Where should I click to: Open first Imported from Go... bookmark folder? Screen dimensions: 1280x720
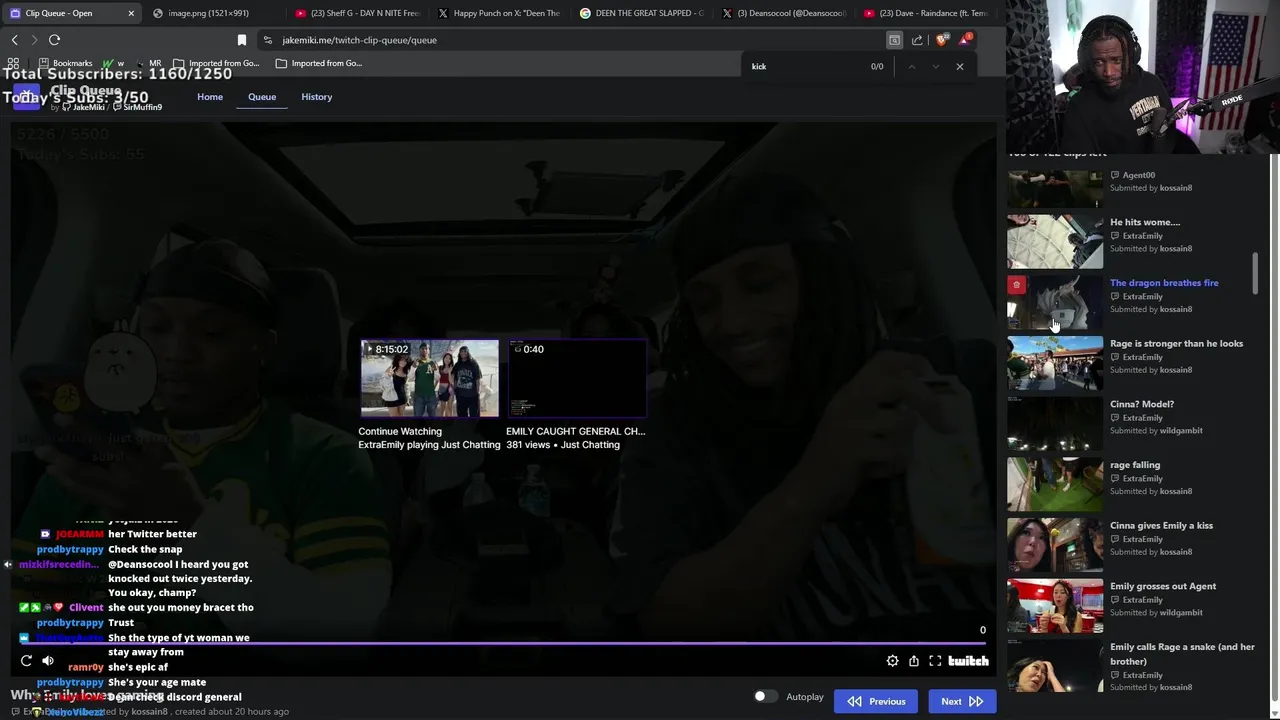214,63
